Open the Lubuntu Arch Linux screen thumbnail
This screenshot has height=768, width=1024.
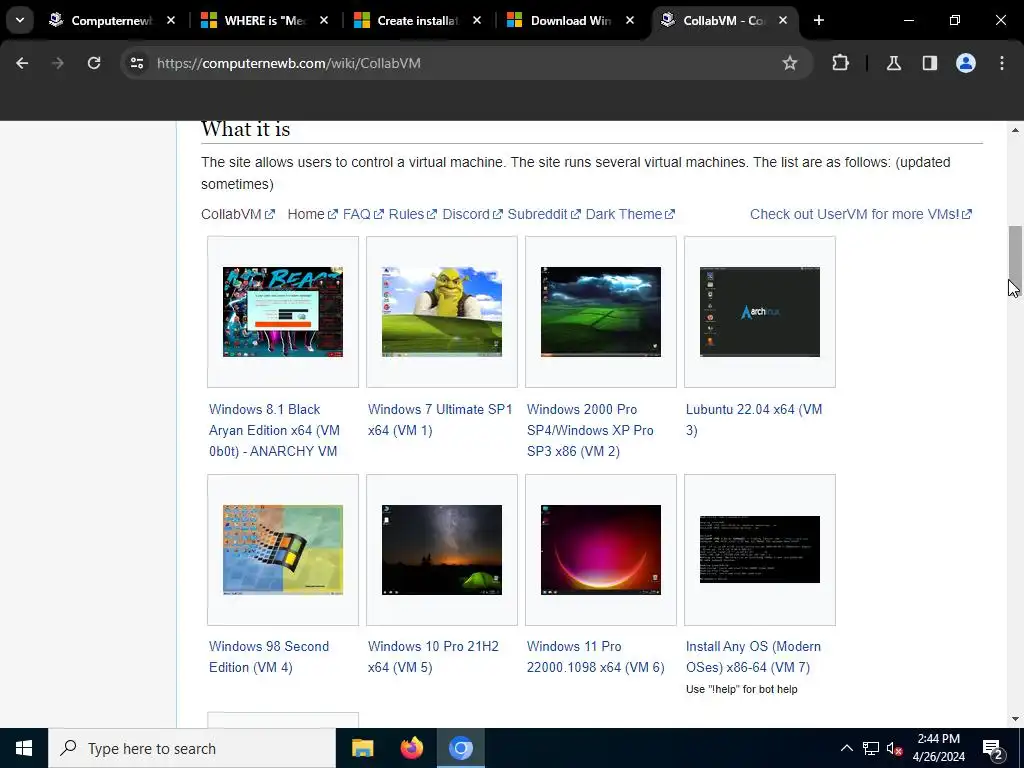(x=760, y=312)
